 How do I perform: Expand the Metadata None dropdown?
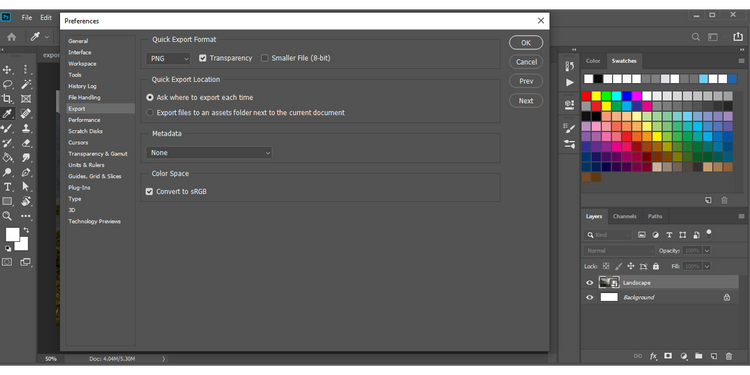pos(209,153)
